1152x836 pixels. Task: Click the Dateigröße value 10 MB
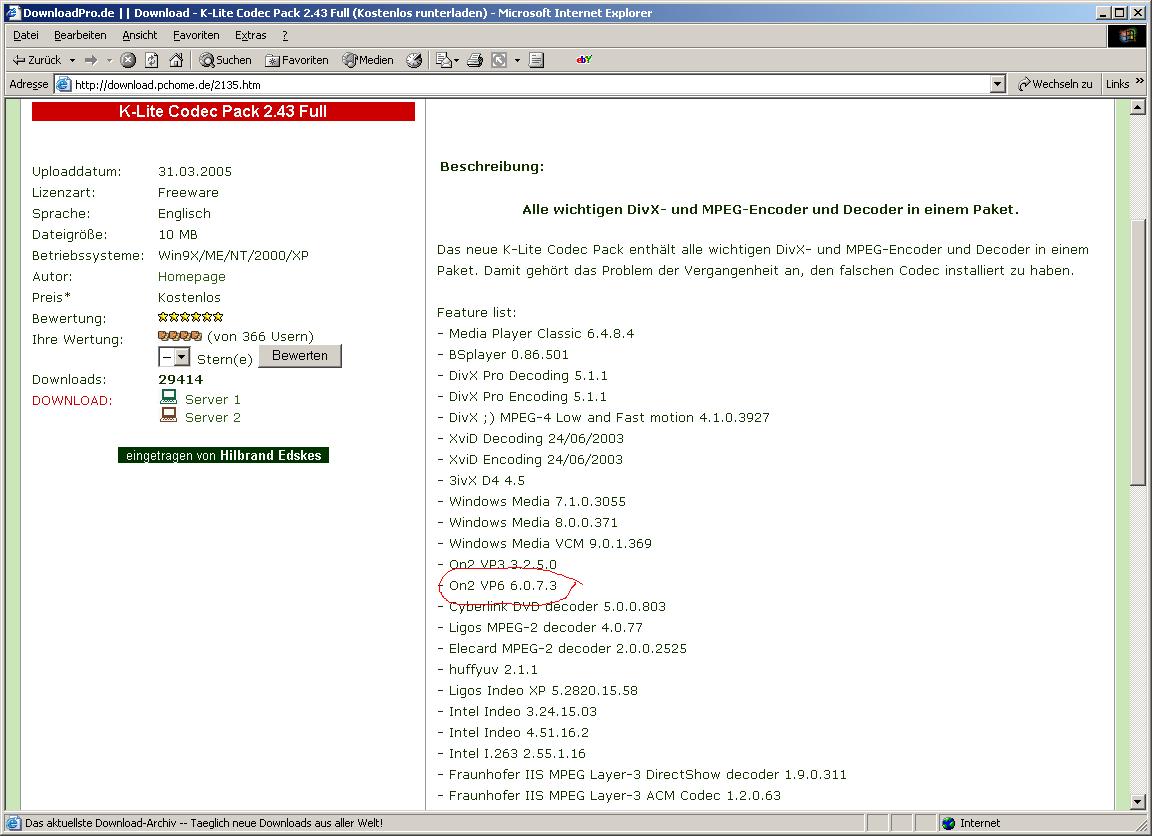tap(178, 235)
